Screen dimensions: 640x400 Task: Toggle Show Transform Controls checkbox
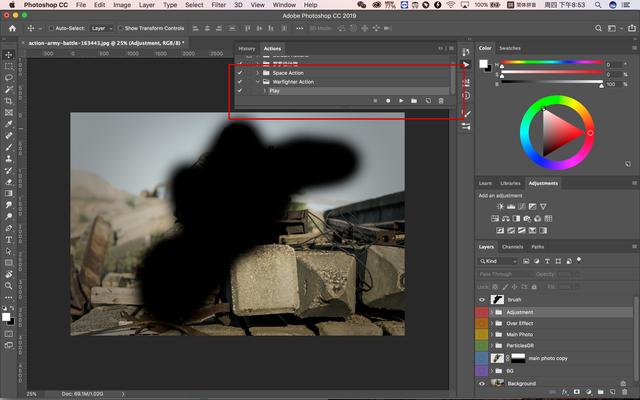click(x=121, y=28)
